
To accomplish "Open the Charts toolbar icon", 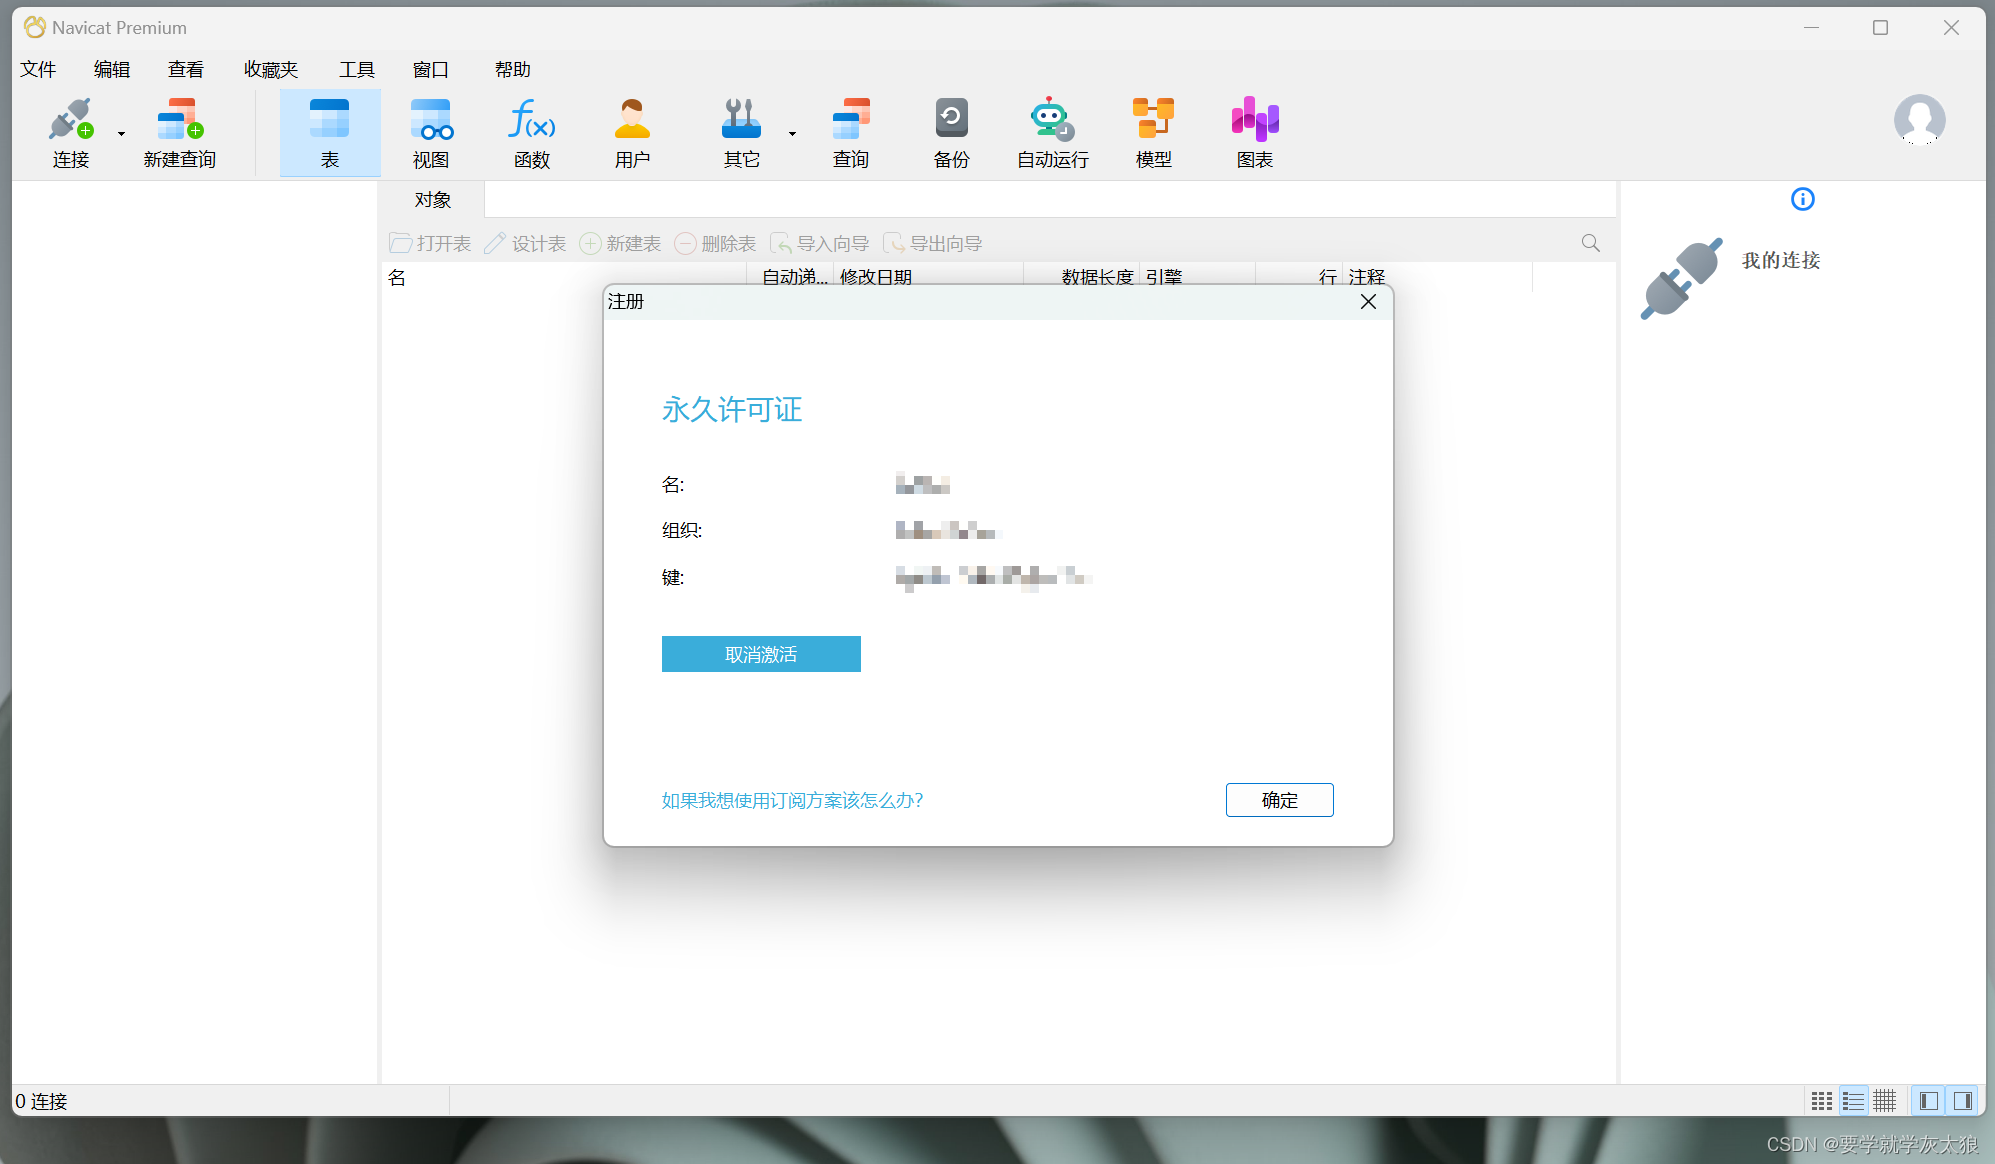I will (x=1254, y=119).
